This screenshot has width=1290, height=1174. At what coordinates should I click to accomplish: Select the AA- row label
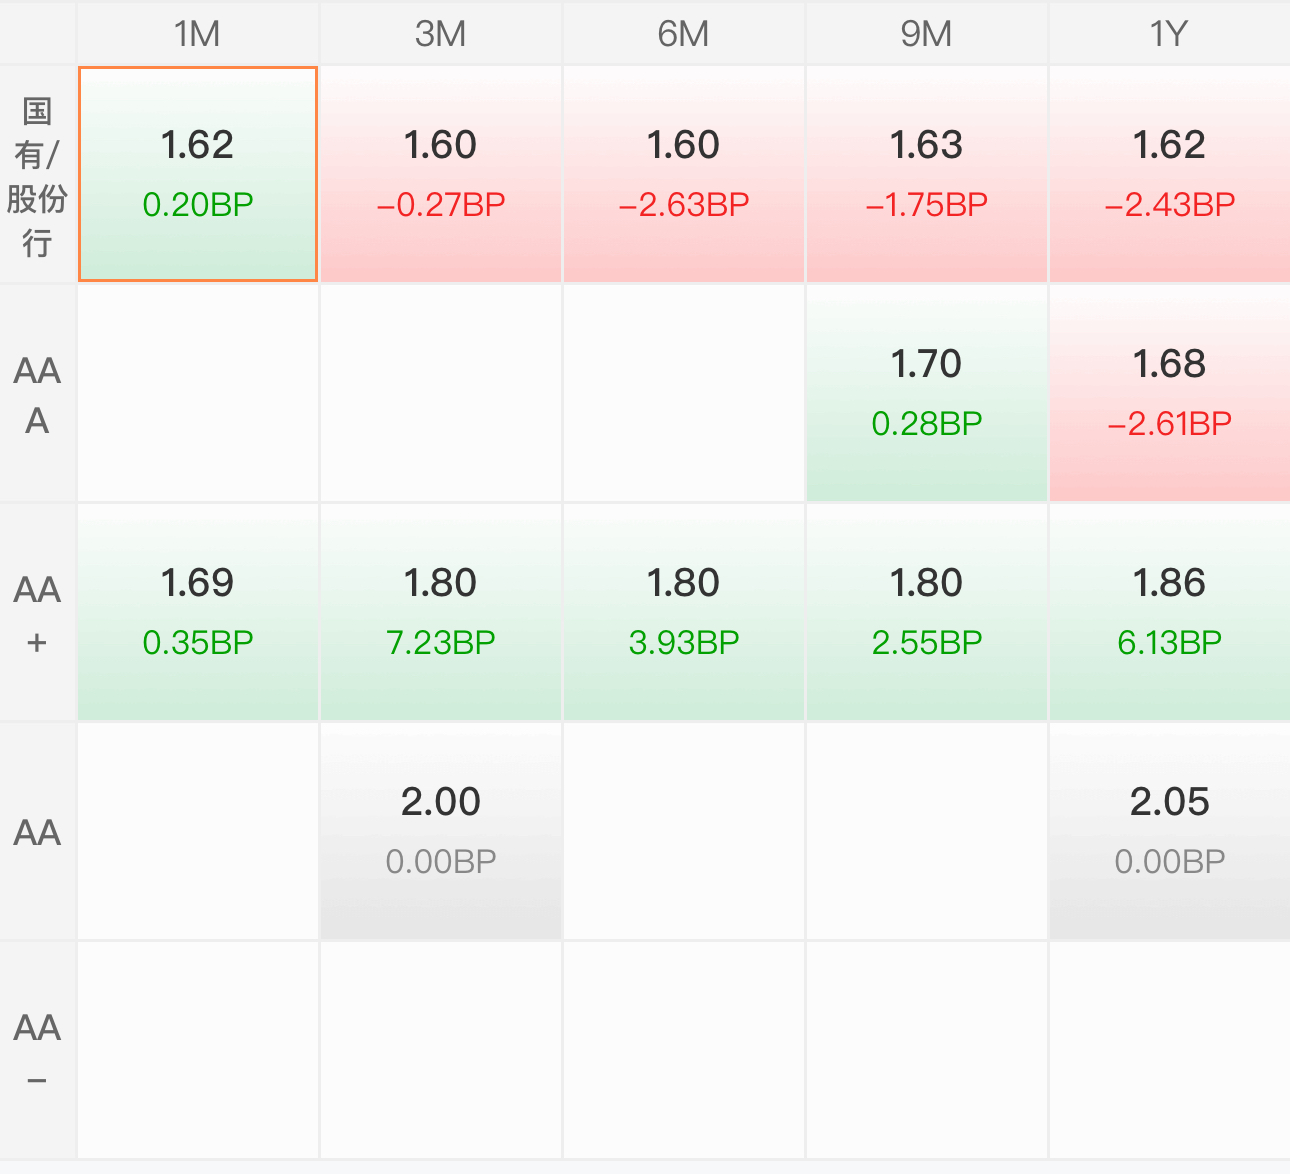coord(37,1050)
